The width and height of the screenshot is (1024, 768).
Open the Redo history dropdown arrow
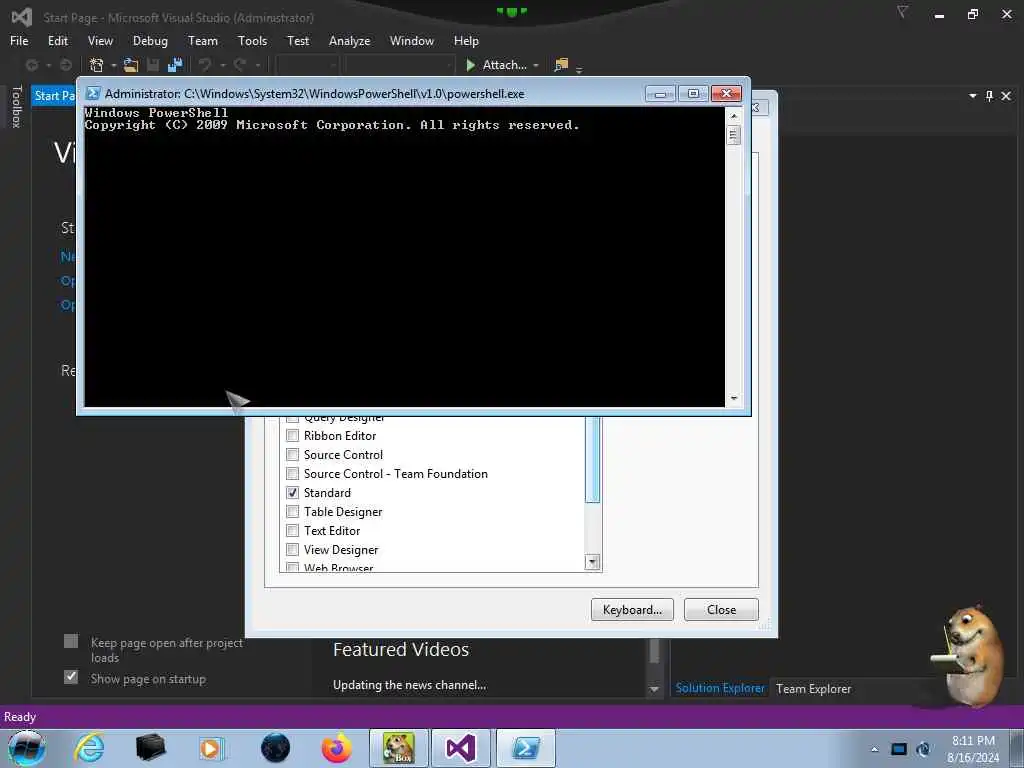click(257, 65)
